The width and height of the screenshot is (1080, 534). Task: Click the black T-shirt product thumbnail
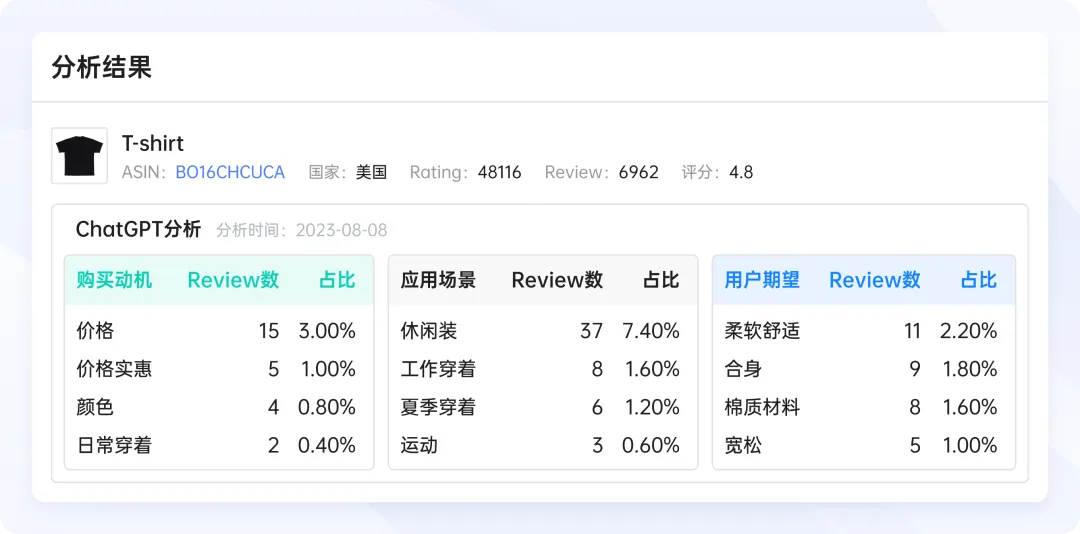coord(79,156)
